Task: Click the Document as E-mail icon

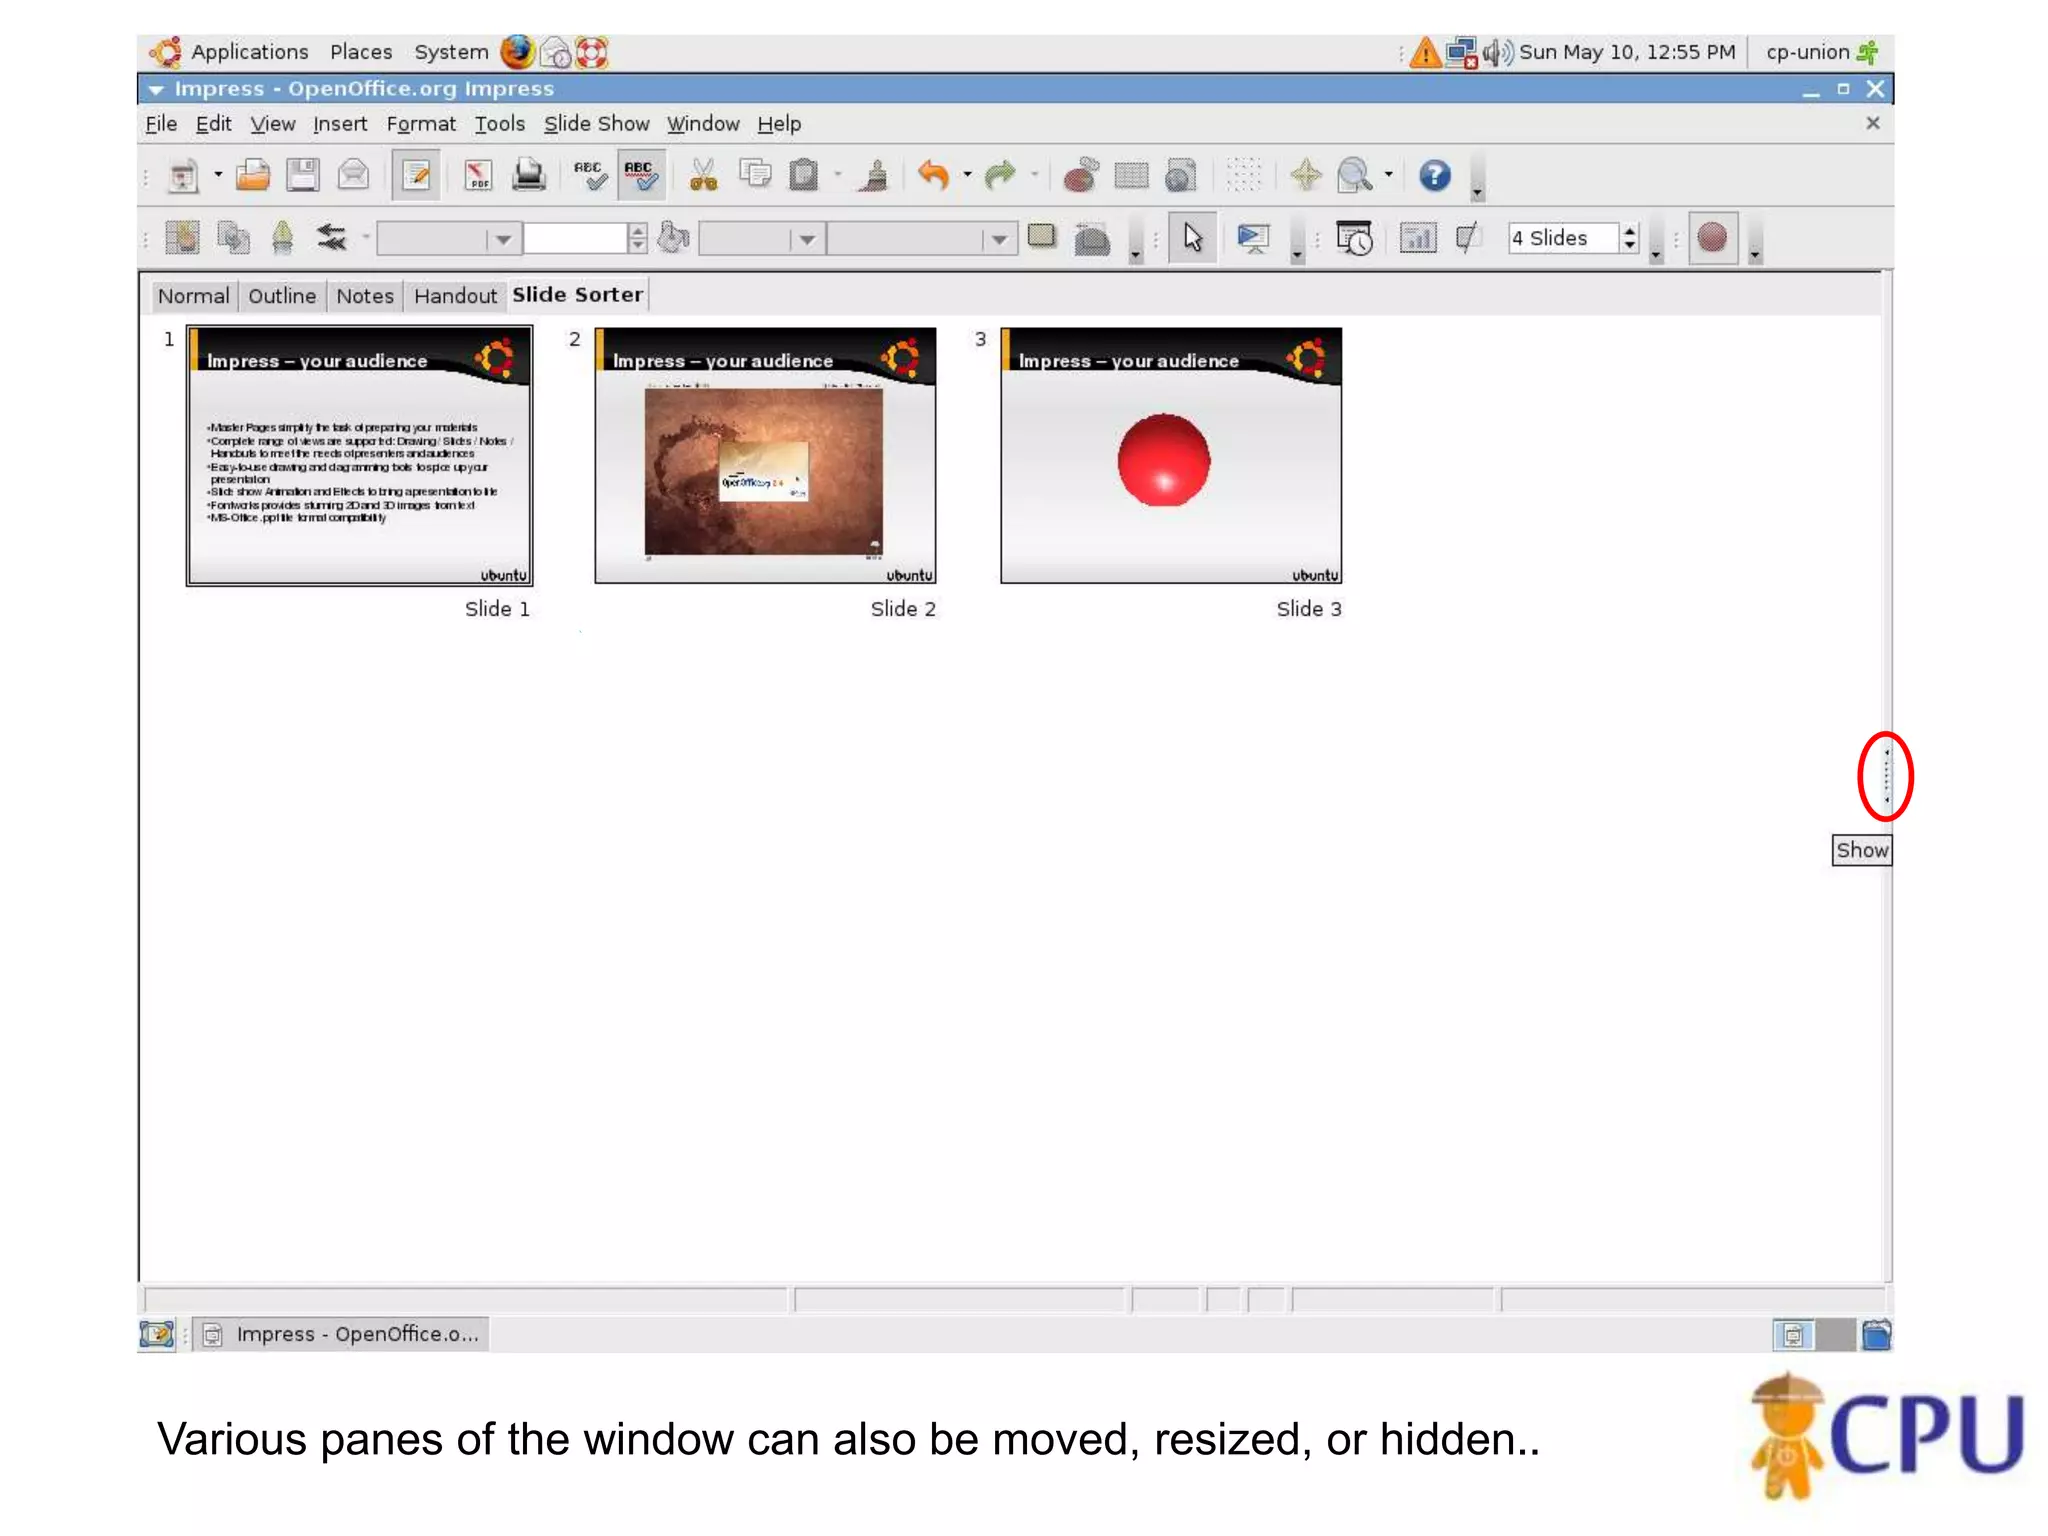Action: 353,175
